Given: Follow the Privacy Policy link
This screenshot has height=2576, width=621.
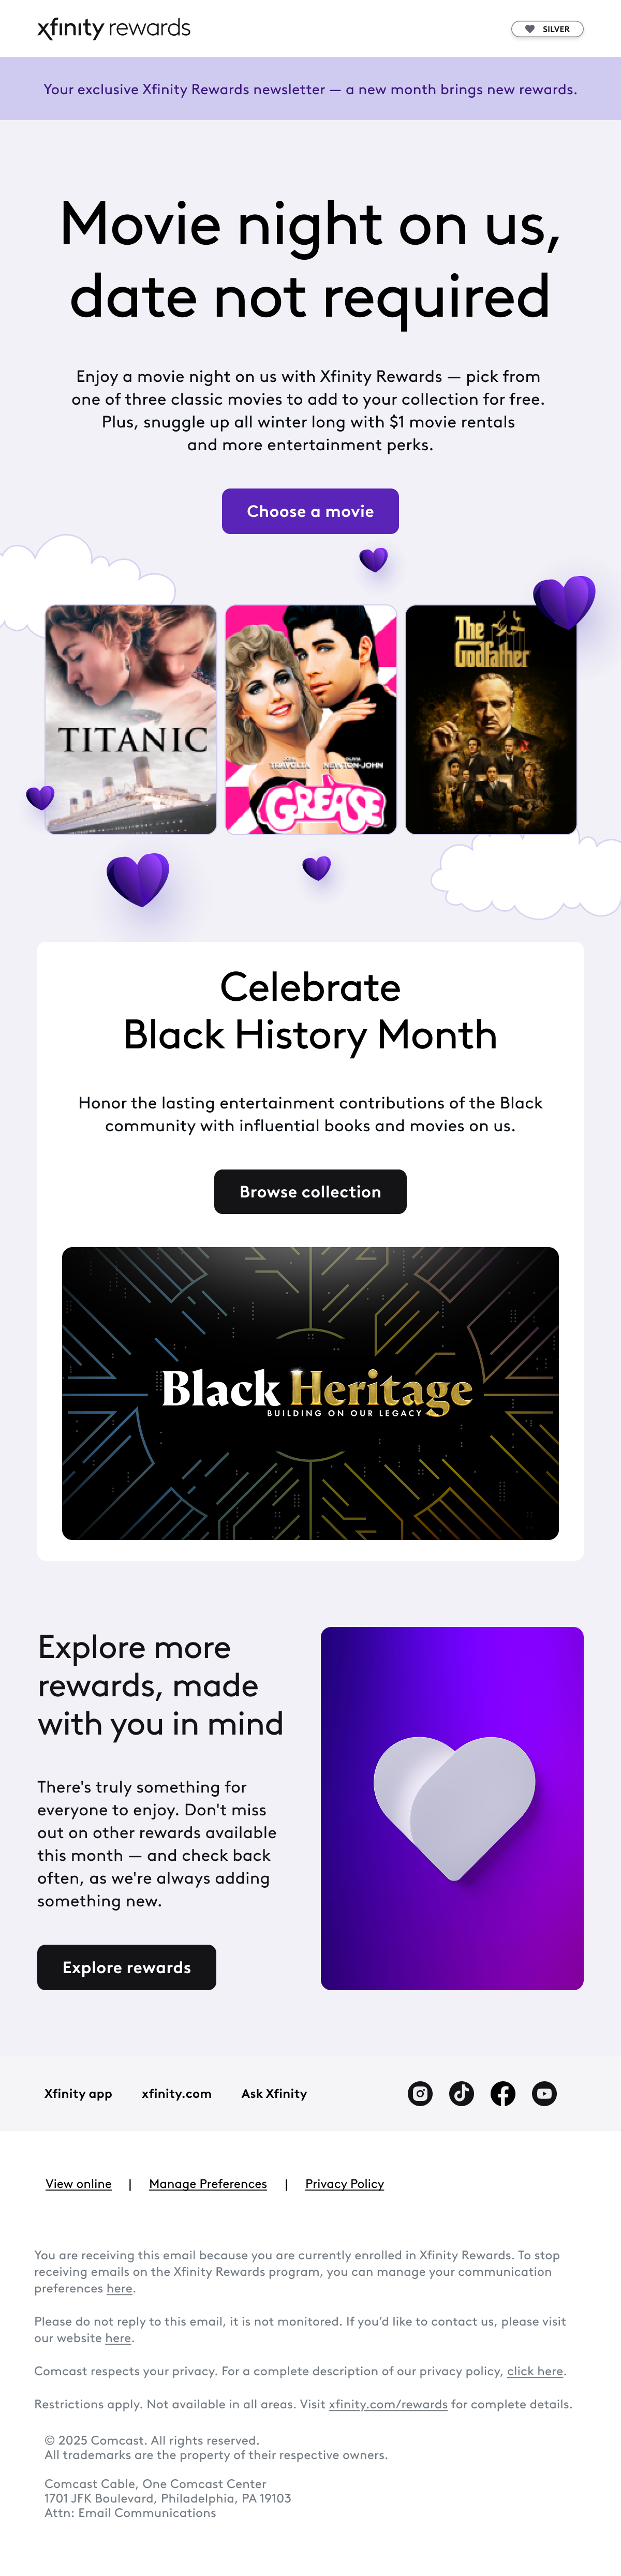Looking at the screenshot, I should coord(344,2183).
